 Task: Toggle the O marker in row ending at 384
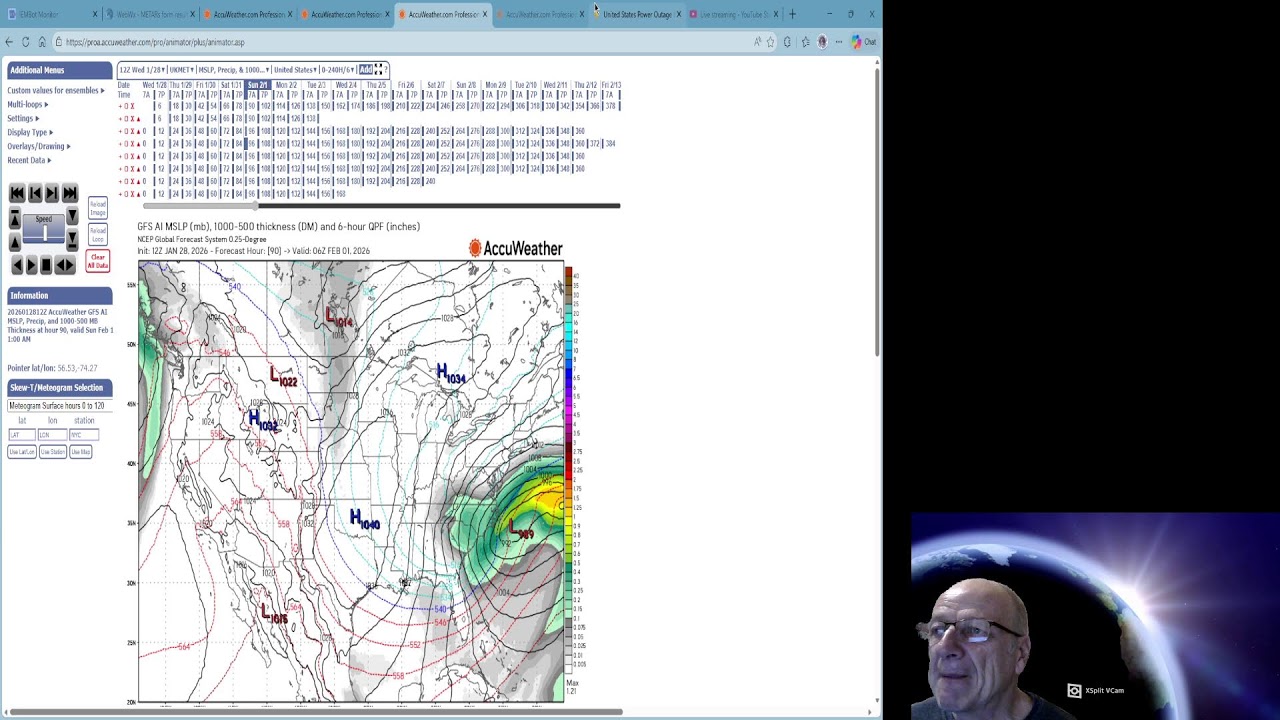click(x=126, y=144)
